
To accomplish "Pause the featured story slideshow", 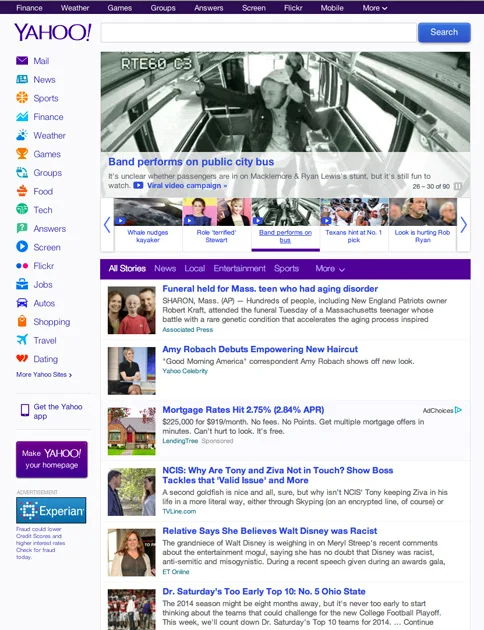I will click(x=457, y=186).
